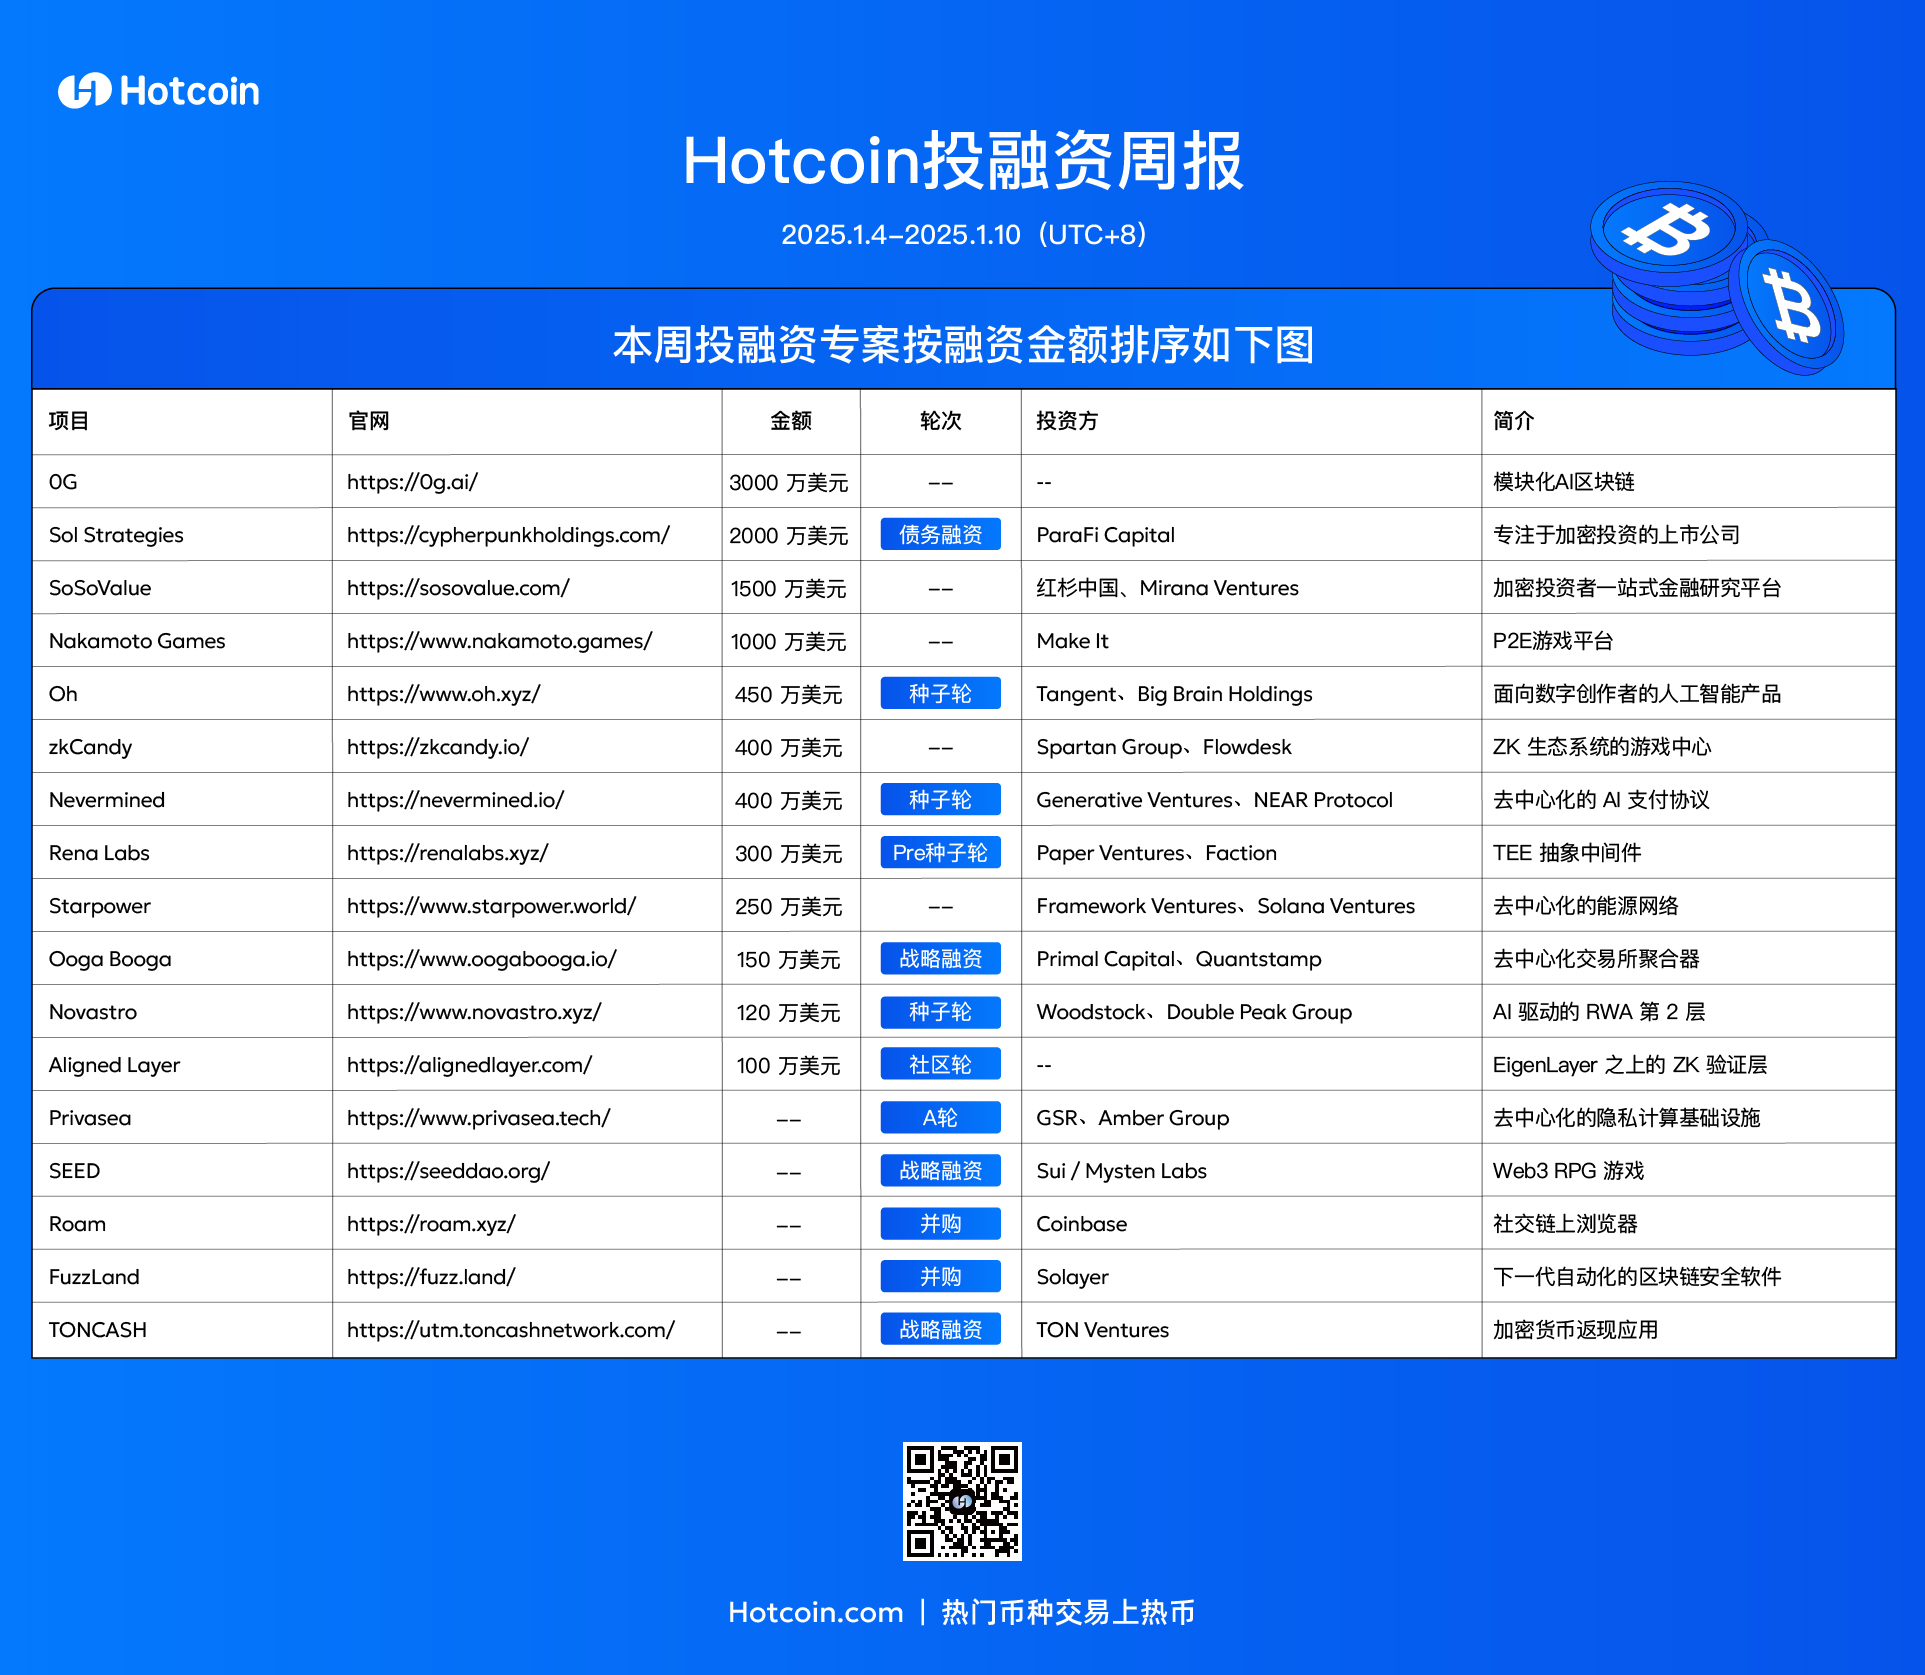Click the 并购 tag in the FuzzLand row

pyautogui.click(x=940, y=1277)
